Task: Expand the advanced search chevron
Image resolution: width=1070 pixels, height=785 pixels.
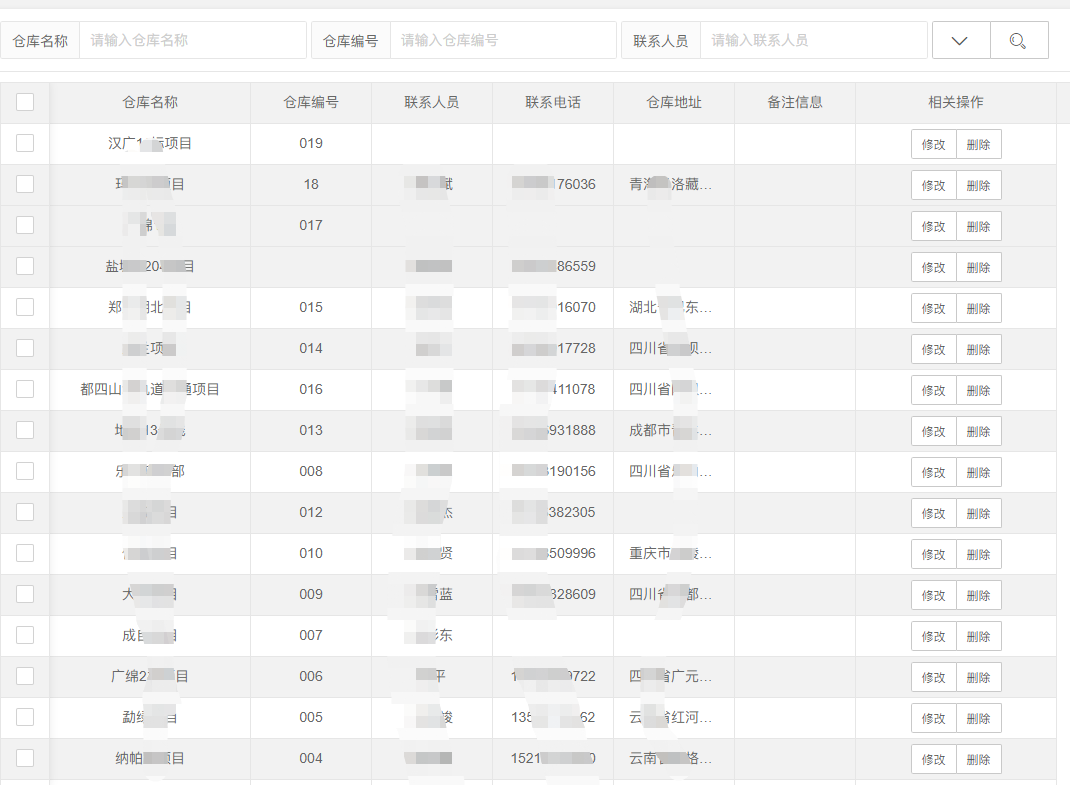Action: coord(960,40)
